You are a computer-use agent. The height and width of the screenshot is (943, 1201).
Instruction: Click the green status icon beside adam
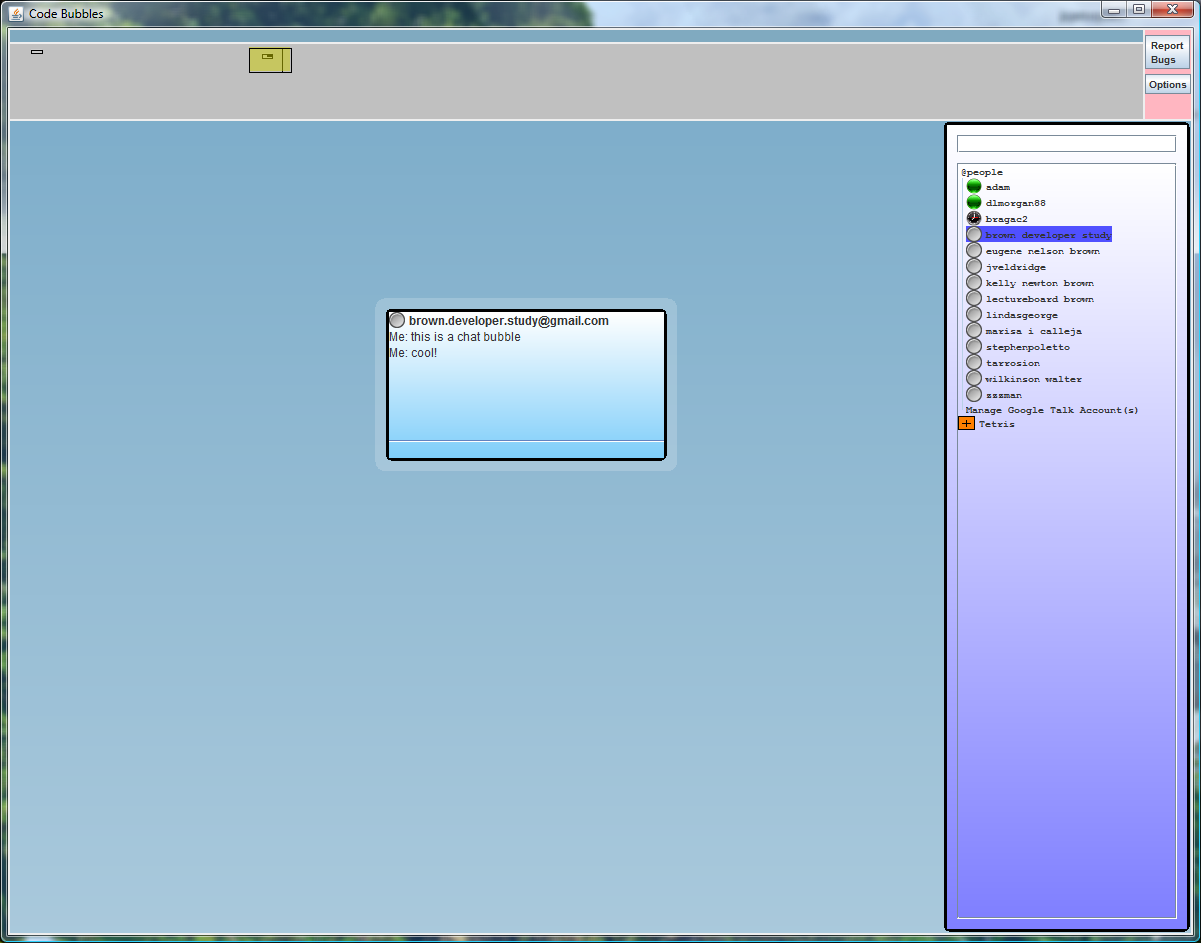pos(974,187)
